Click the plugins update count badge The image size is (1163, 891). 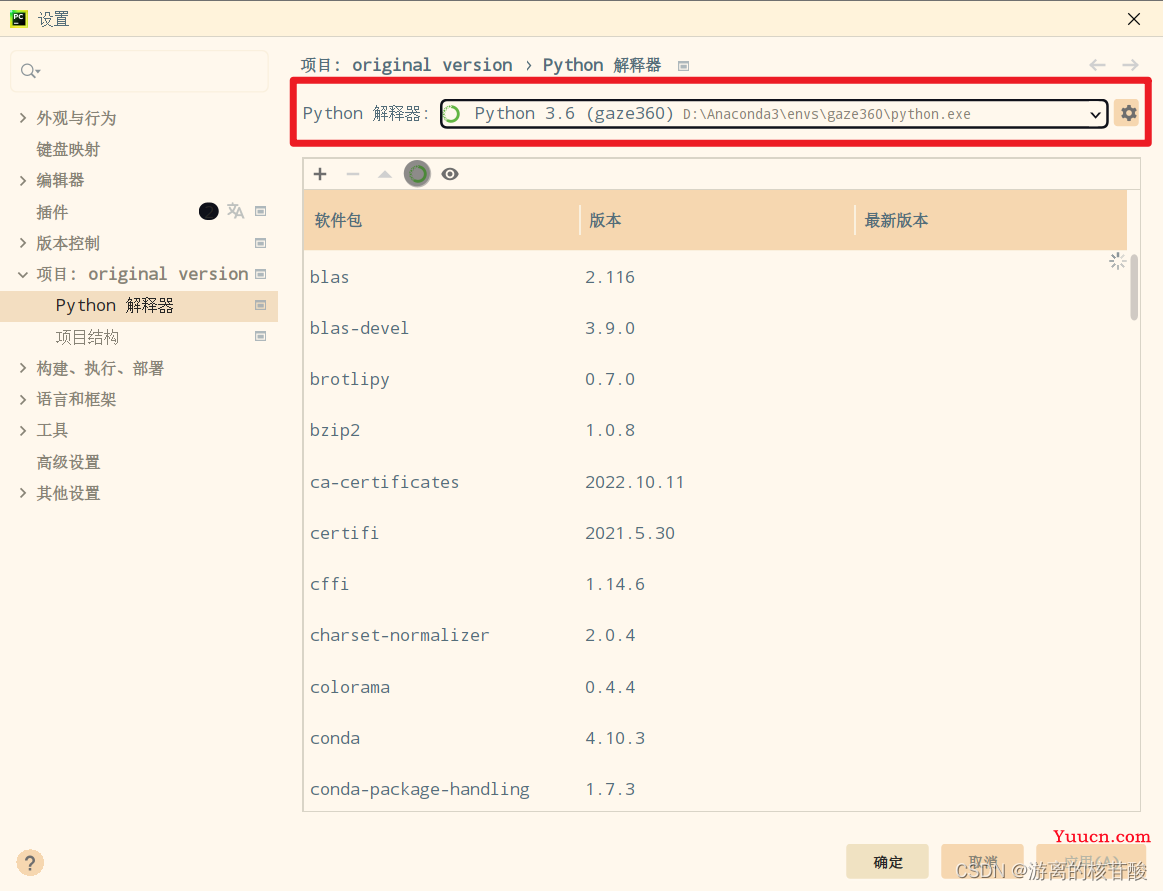coord(208,211)
